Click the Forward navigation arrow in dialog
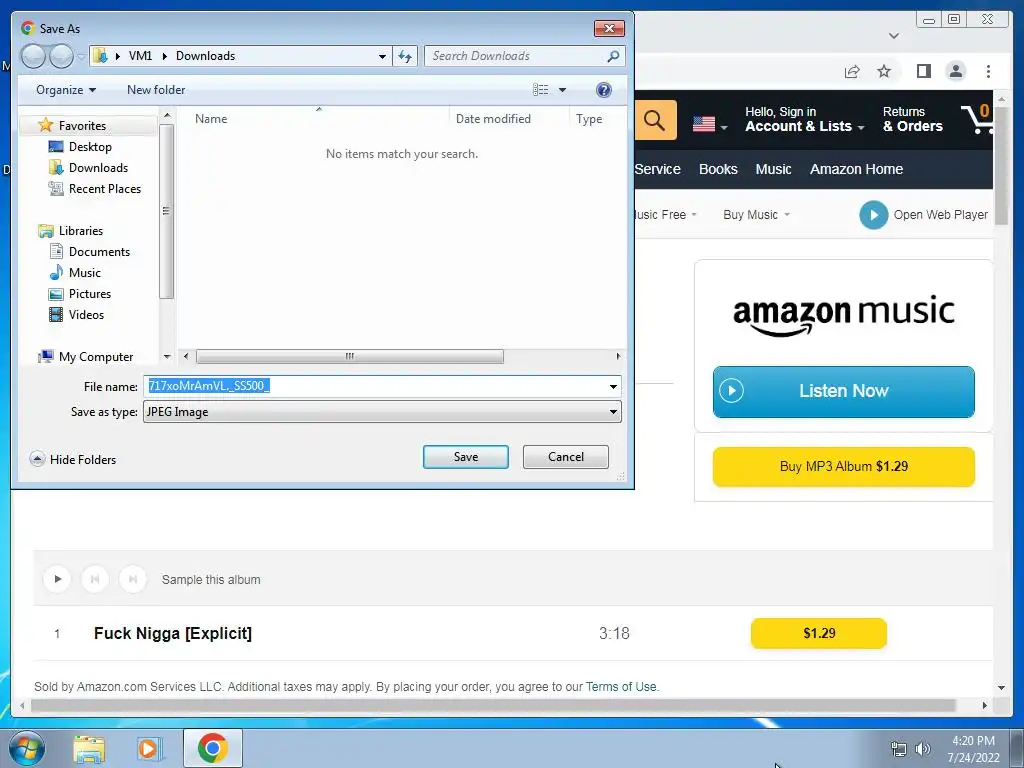 pos(61,57)
